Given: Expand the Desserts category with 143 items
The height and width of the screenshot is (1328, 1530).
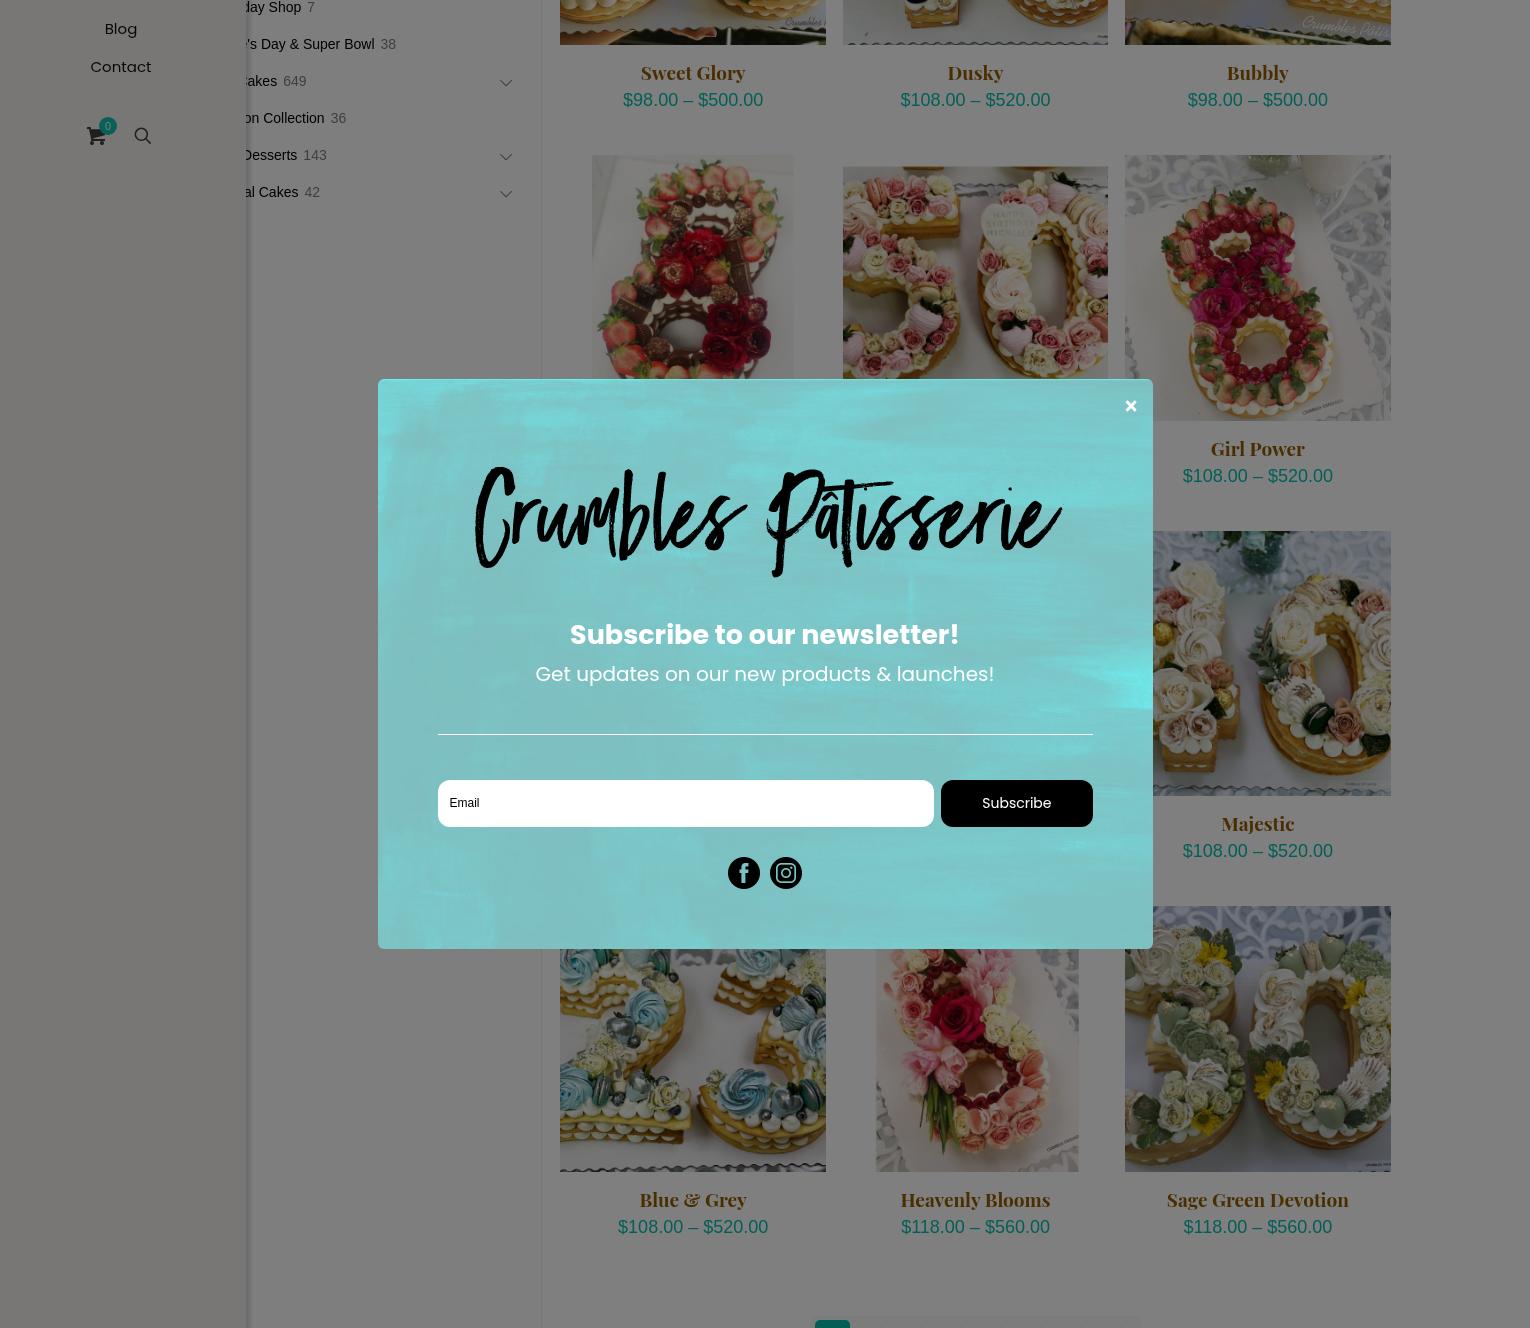Looking at the screenshot, I should click(x=505, y=156).
